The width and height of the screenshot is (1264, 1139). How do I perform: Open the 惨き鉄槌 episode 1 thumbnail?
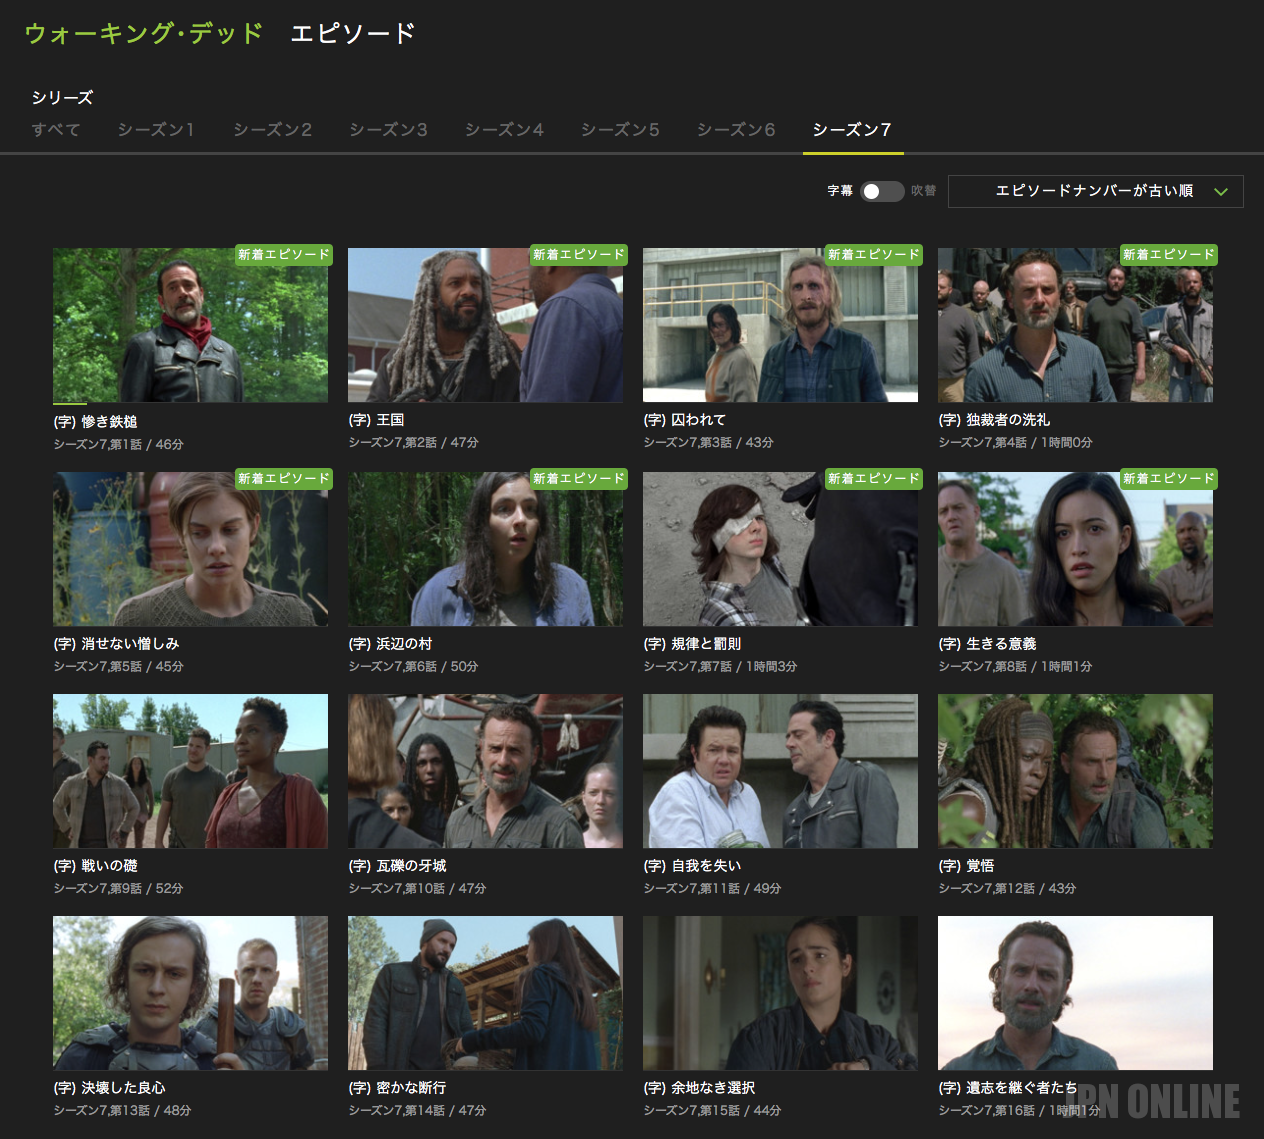point(190,325)
